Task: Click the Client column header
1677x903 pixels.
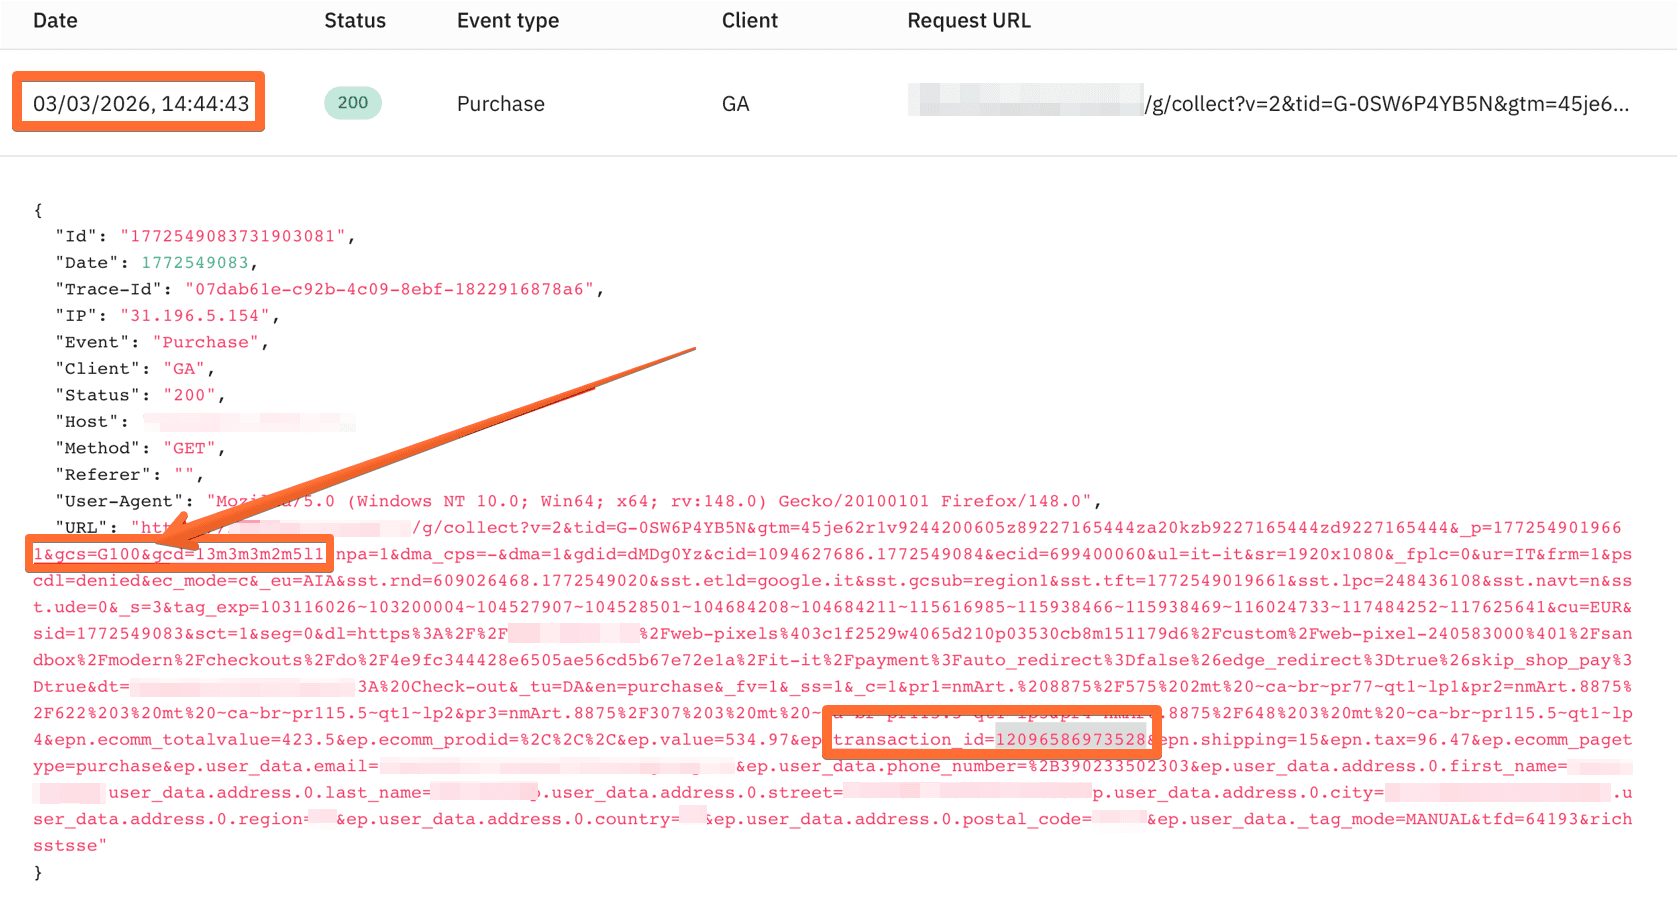Action: (x=749, y=20)
